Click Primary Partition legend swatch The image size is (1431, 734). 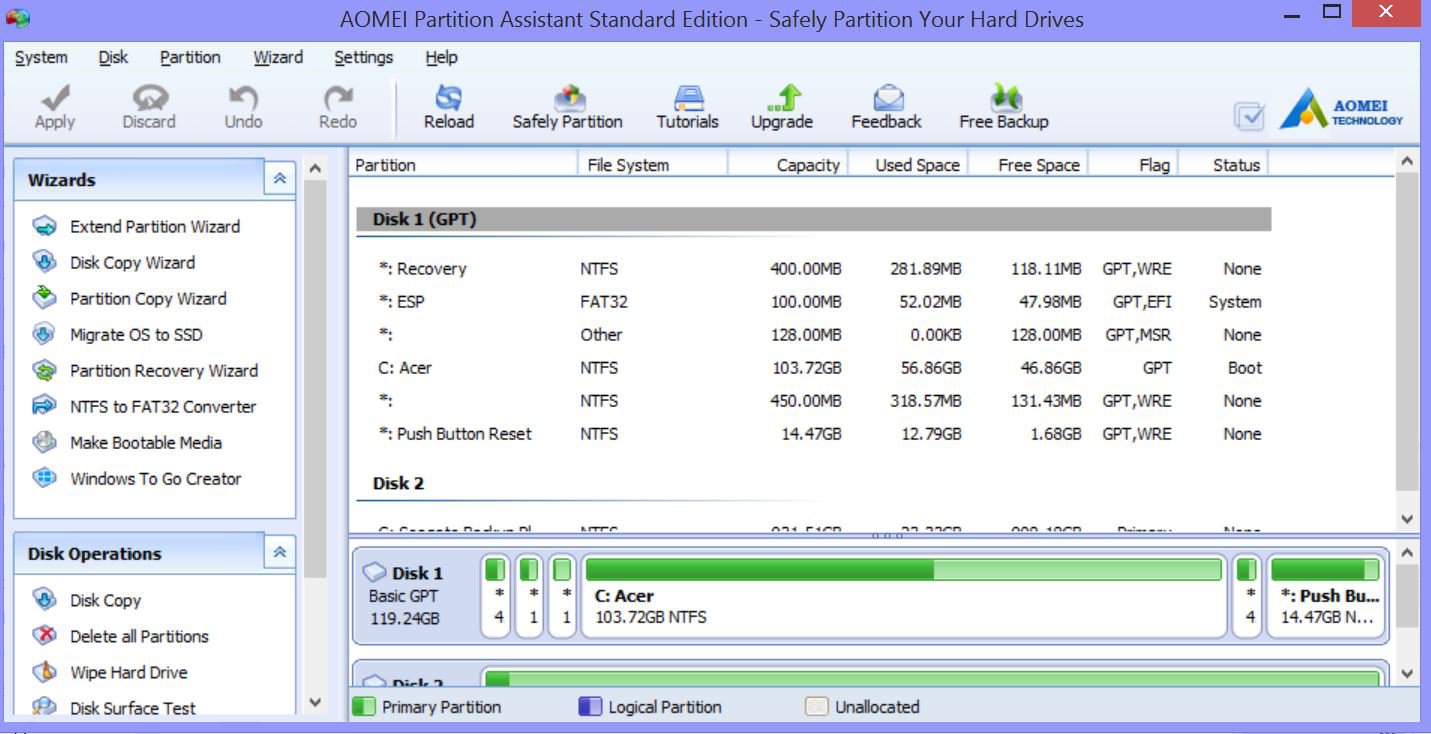pos(364,707)
